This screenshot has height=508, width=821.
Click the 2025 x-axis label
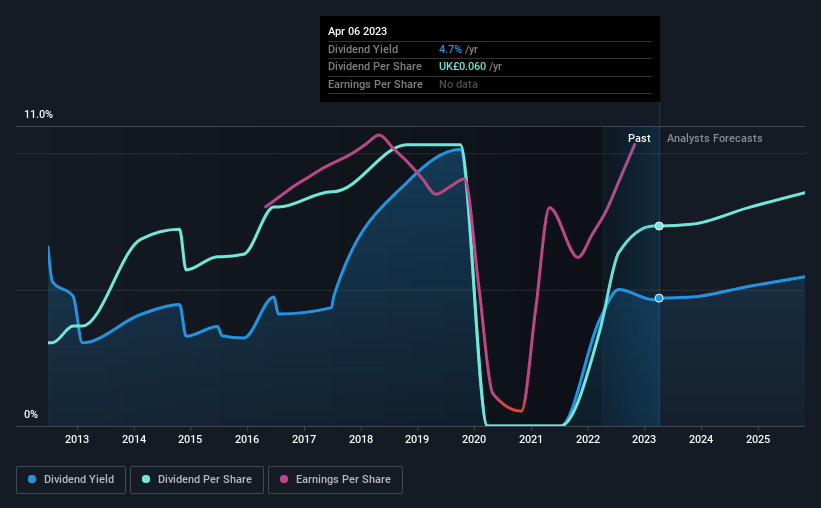pyautogui.click(x=758, y=439)
